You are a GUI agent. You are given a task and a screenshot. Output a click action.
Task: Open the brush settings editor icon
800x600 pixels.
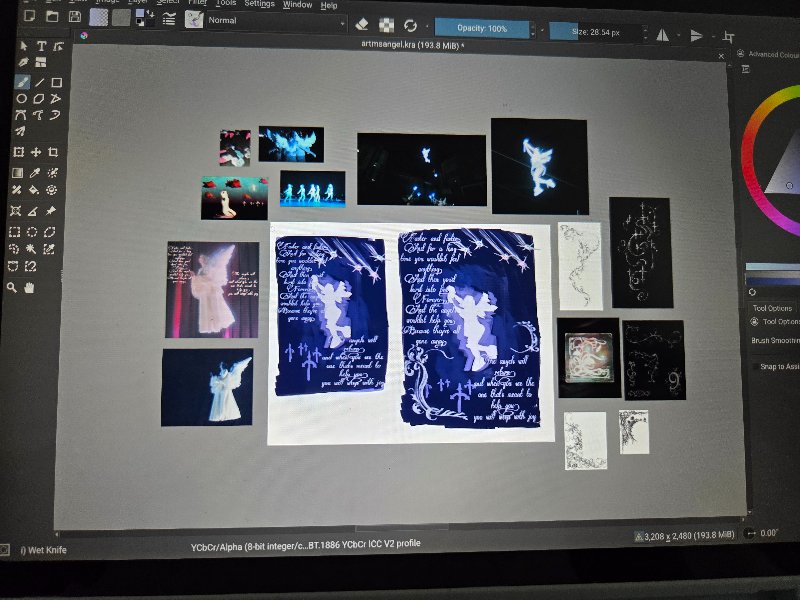[x=169, y=19]
